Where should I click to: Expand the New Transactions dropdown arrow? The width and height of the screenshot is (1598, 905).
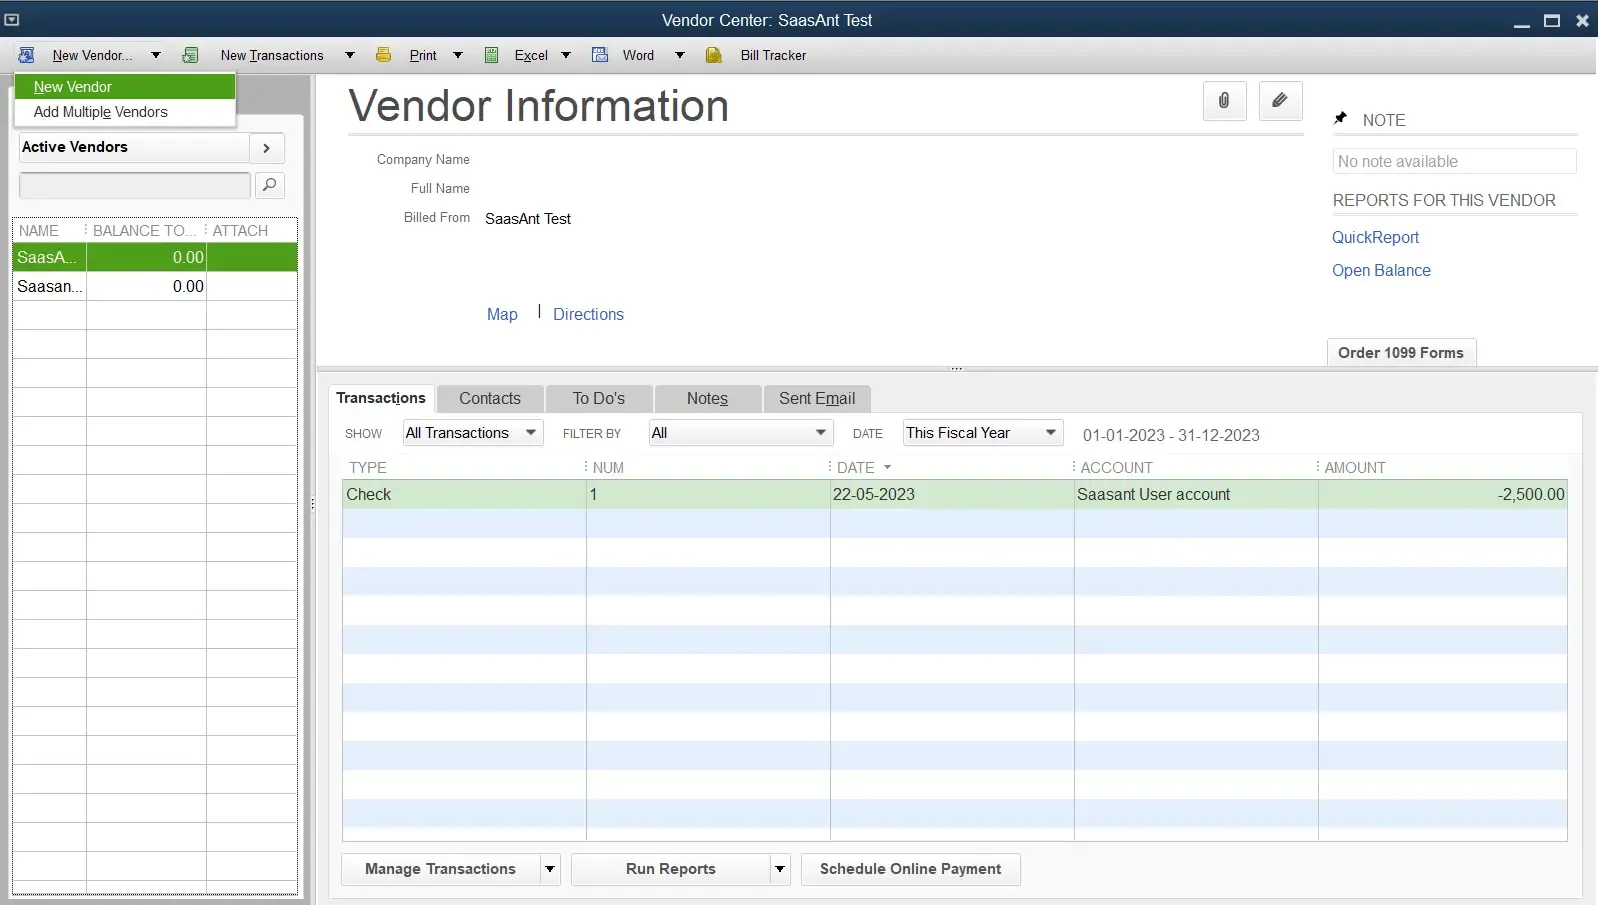click(350, 55)
